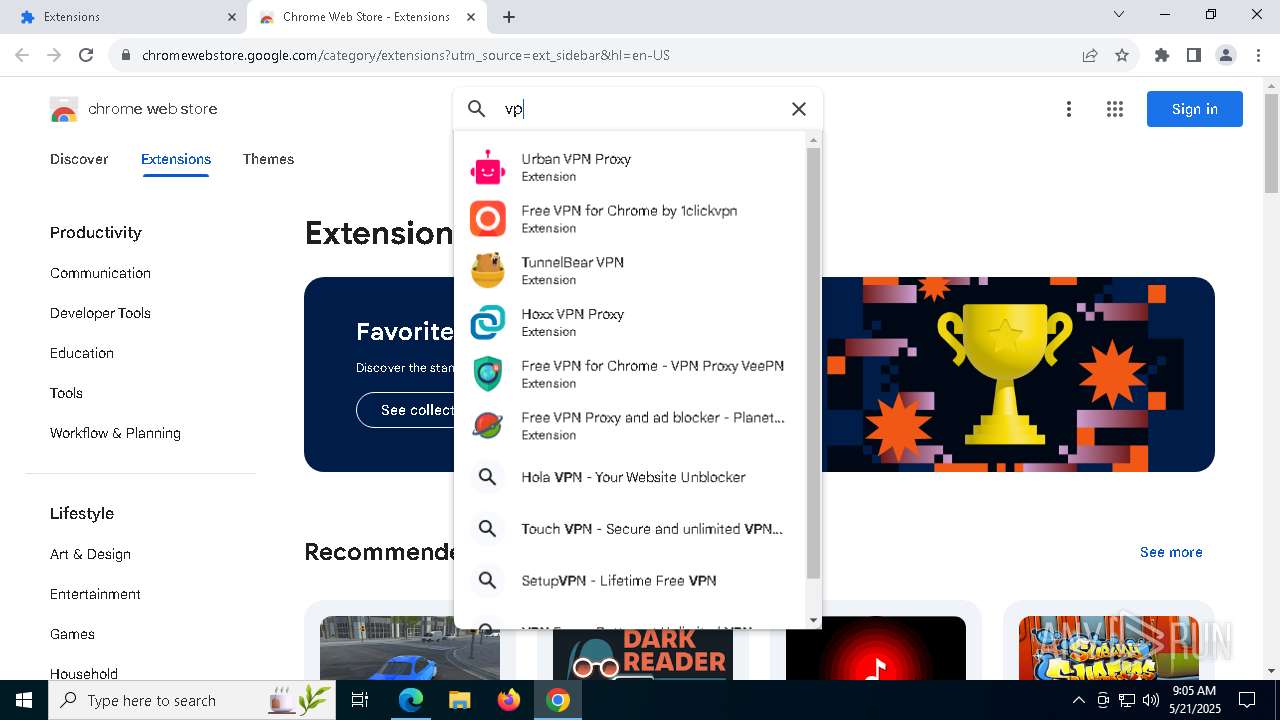The image size is (1280, 720).
Task: Open the Themes tab
Action: (x=268, y=159)
